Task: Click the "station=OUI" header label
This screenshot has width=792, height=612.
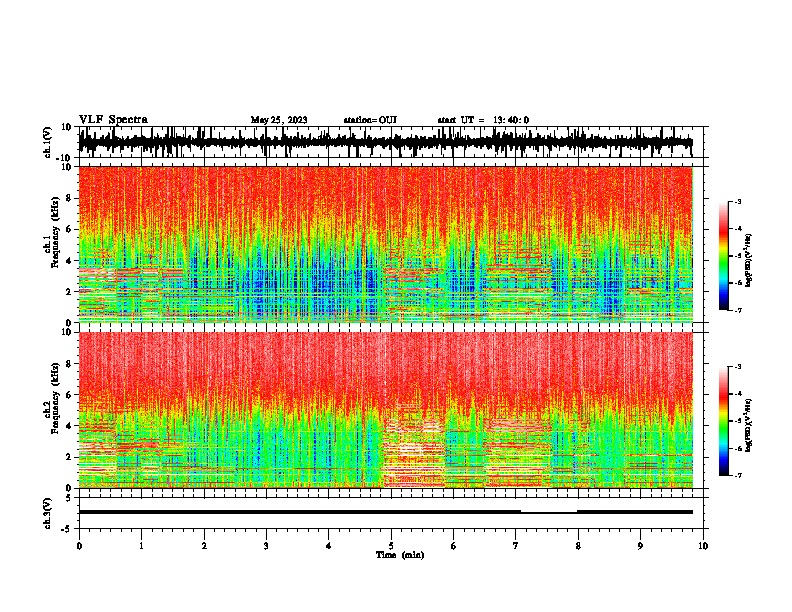Action: [370, 120]
